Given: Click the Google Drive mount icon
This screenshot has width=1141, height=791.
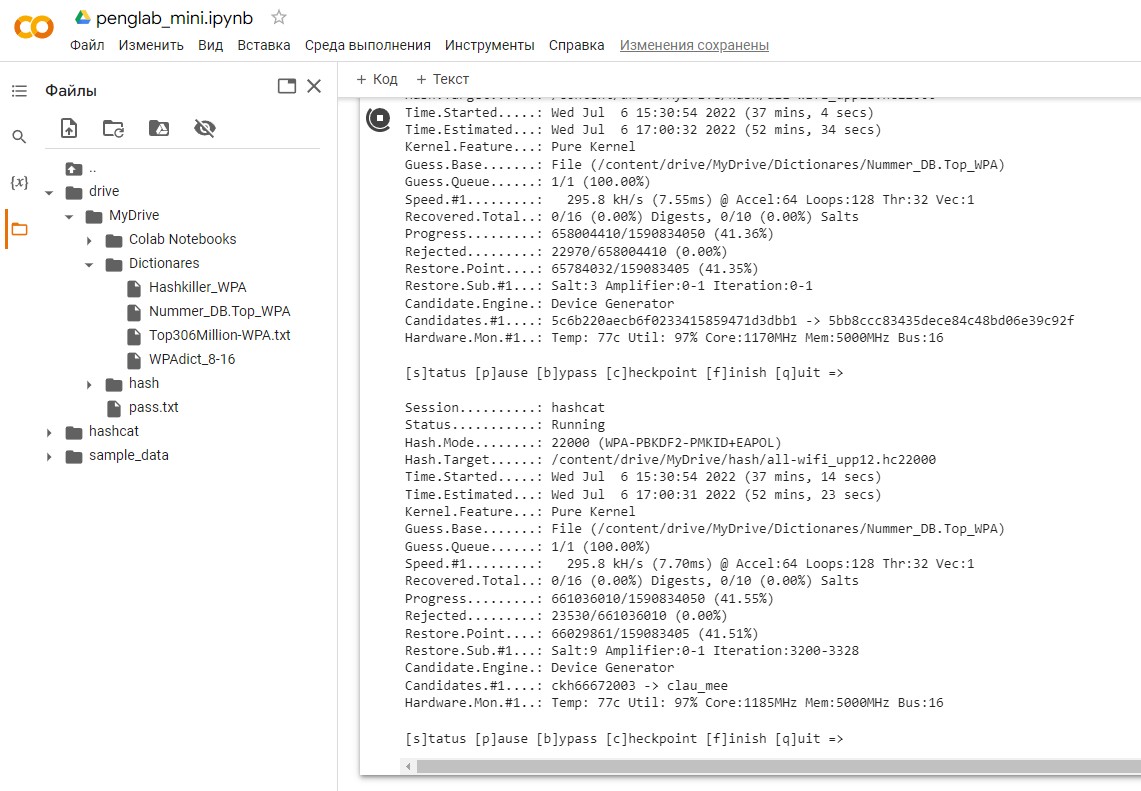Looking at the screenshot, I should pos(159,128).
